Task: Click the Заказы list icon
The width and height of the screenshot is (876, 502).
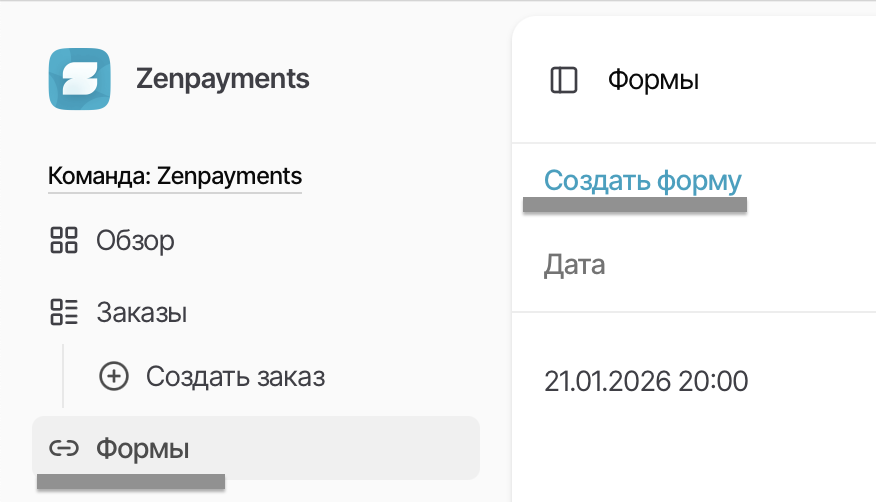Action: coord(64,313)
